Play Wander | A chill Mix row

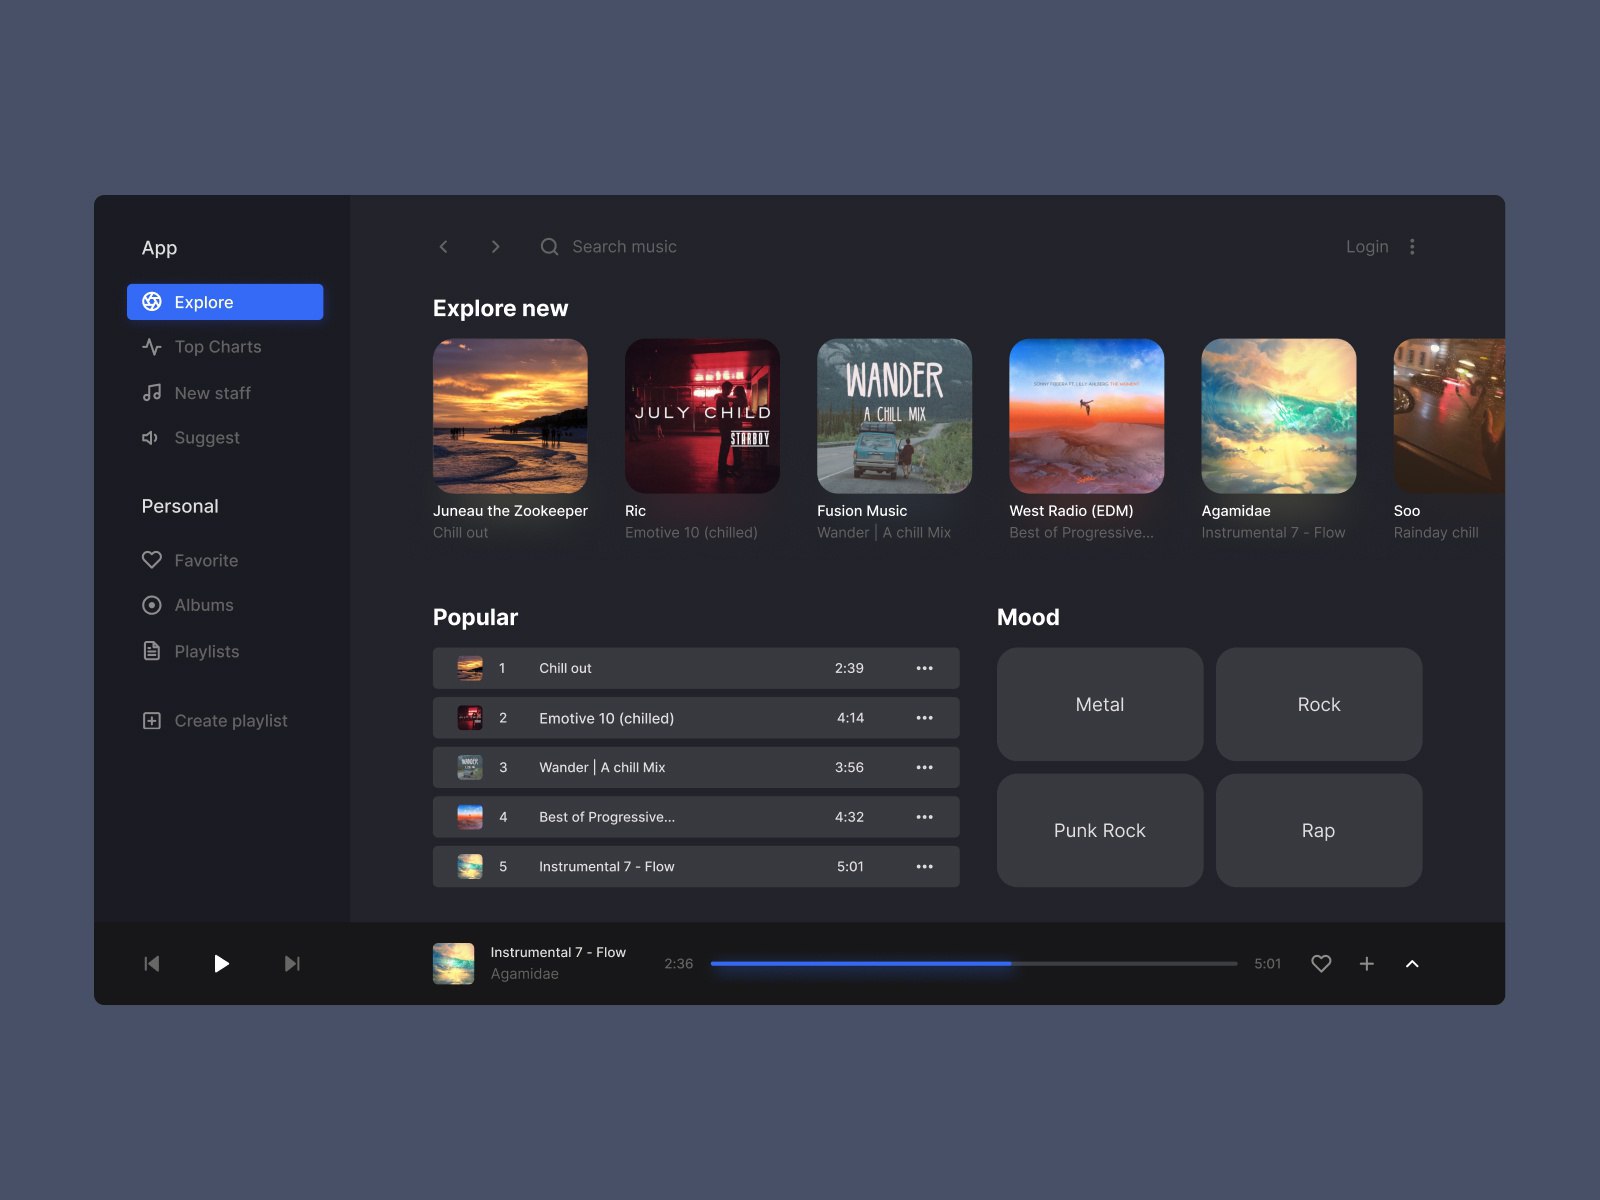point(696,767)
